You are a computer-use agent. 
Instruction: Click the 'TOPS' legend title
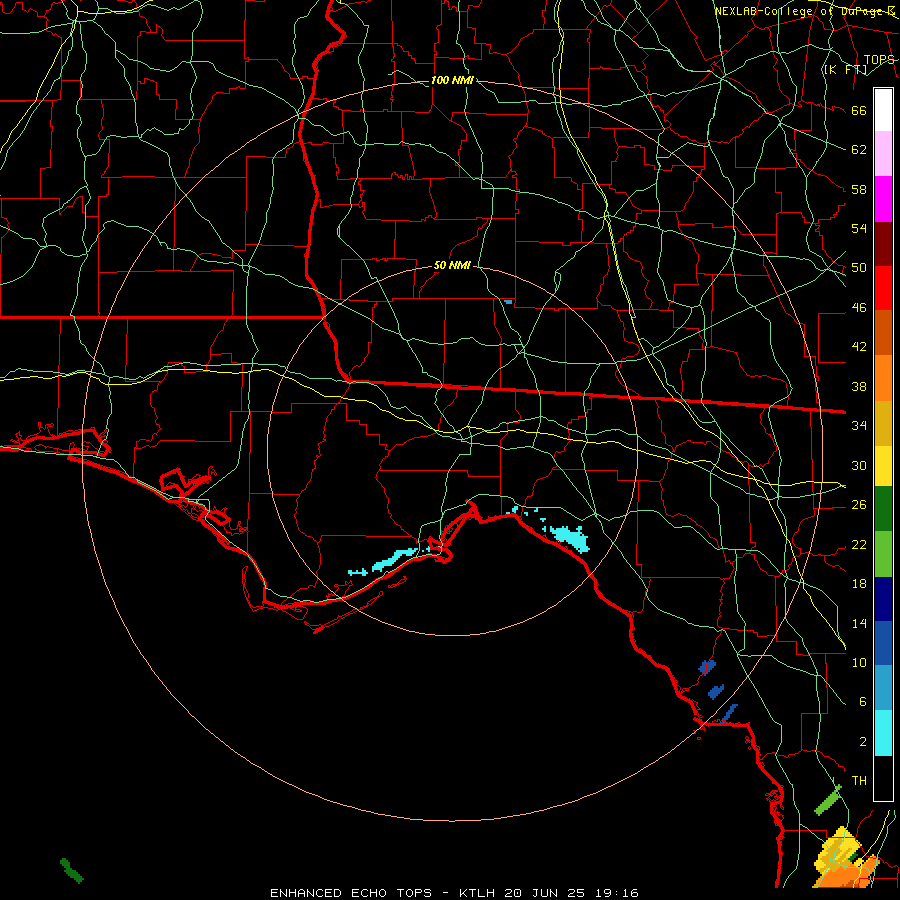click(879, 59)
